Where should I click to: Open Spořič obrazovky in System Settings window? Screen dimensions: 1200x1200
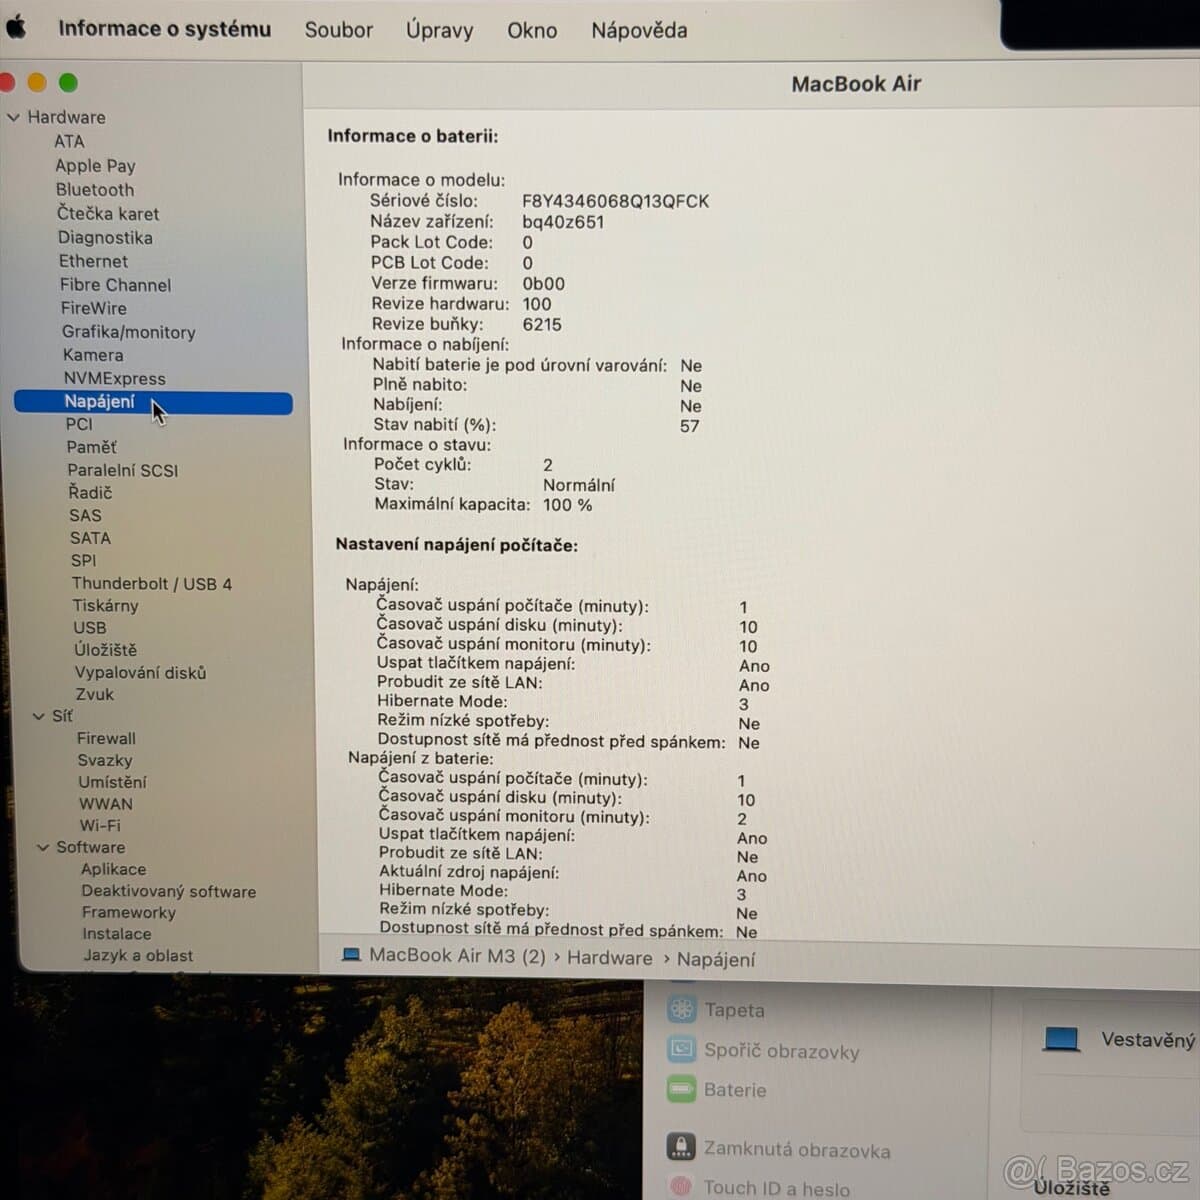click(764, 1051)
